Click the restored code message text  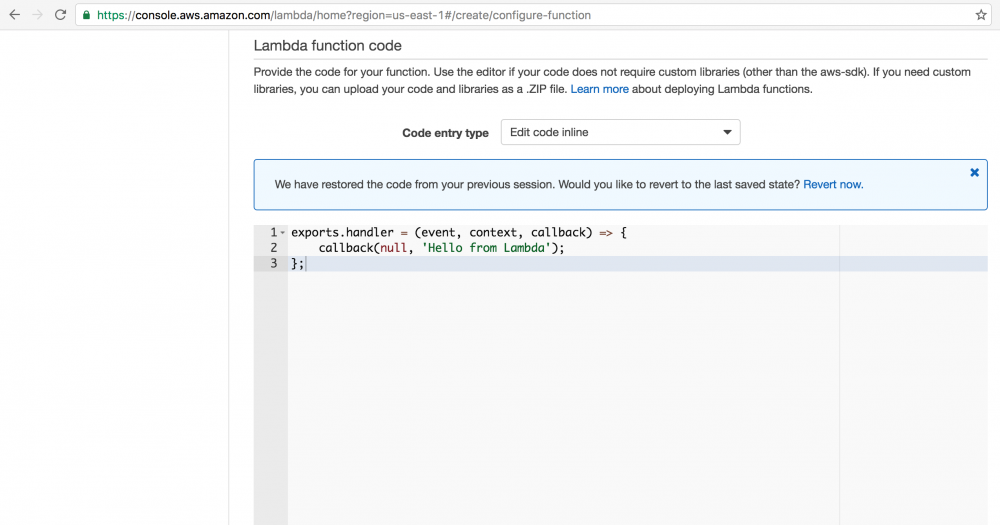[x=537, y=184]
